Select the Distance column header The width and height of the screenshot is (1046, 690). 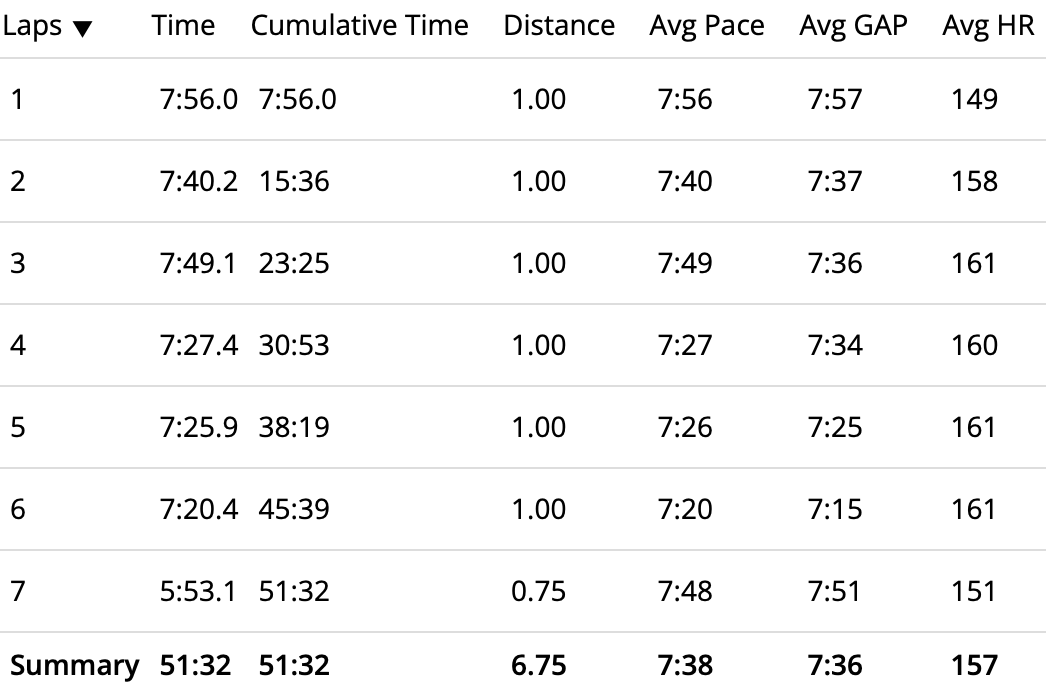click(x=559, y=26)
